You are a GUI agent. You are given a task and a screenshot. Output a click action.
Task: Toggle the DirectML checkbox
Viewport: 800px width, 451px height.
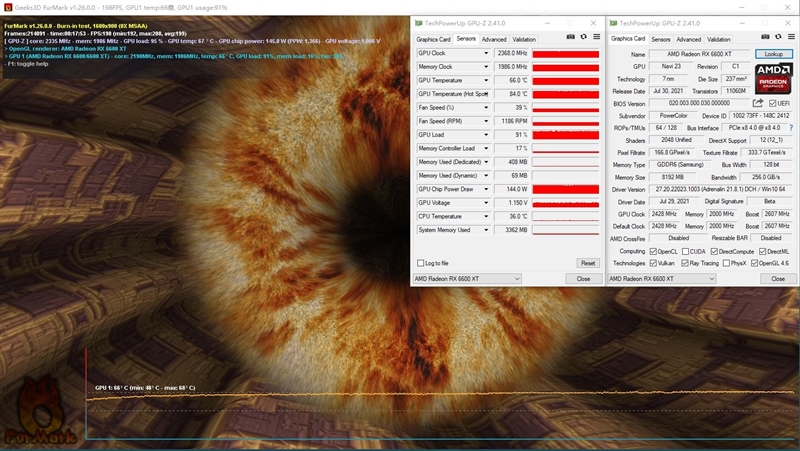click(x=762, y=252)
